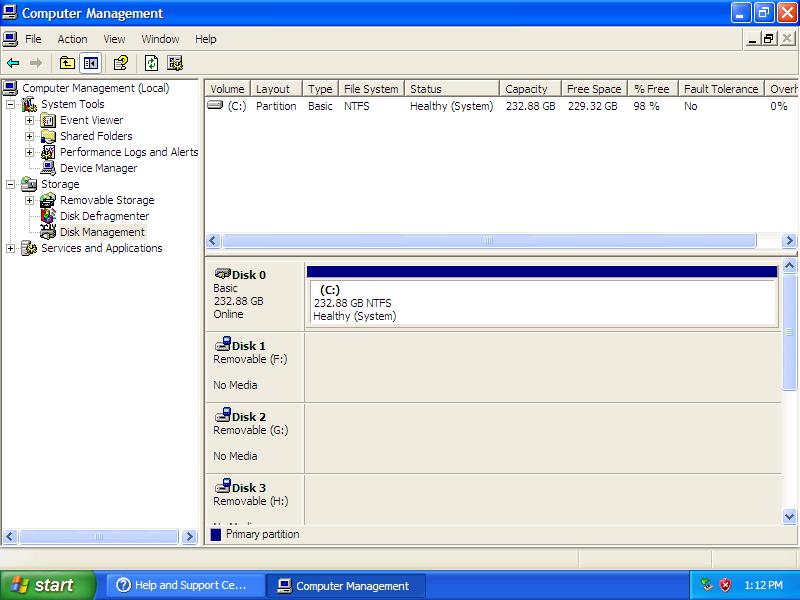The image size is (800, 600).
Task: Click the Disk Management icon
Action: [x=48, y=232]
